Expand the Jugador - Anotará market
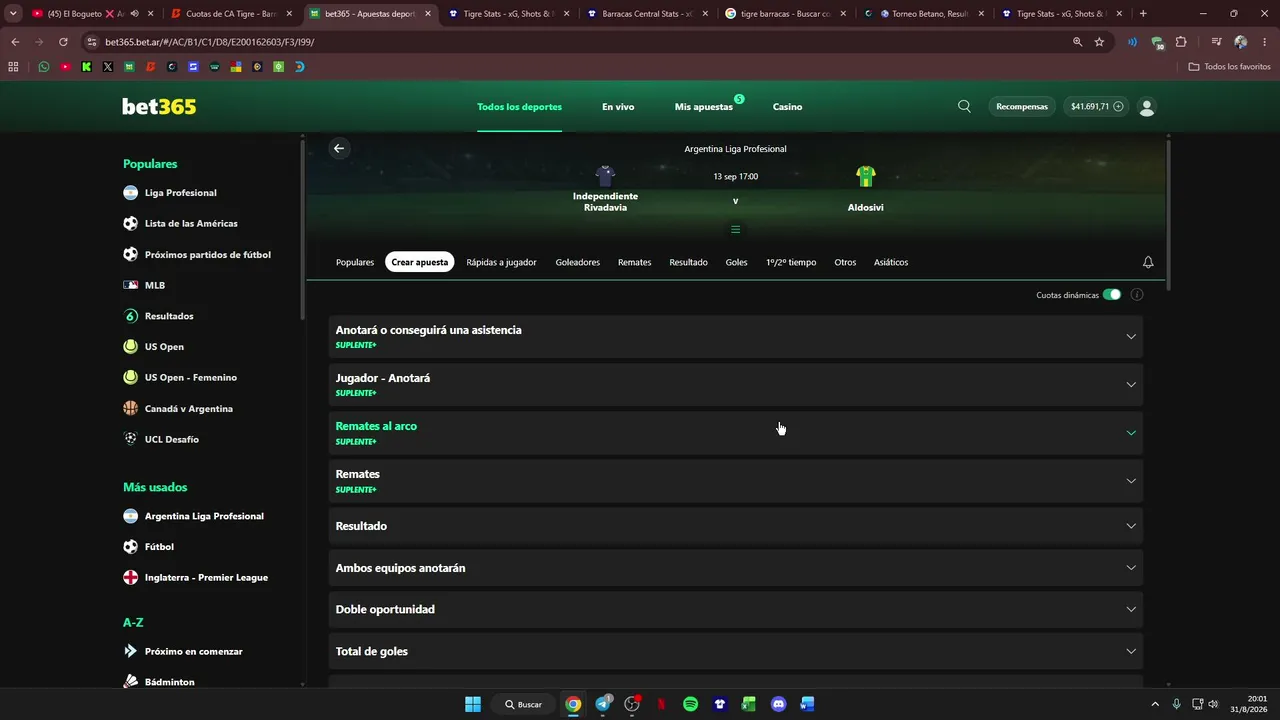This screenshot has height=720, width=1280. (x=735, y=385)
